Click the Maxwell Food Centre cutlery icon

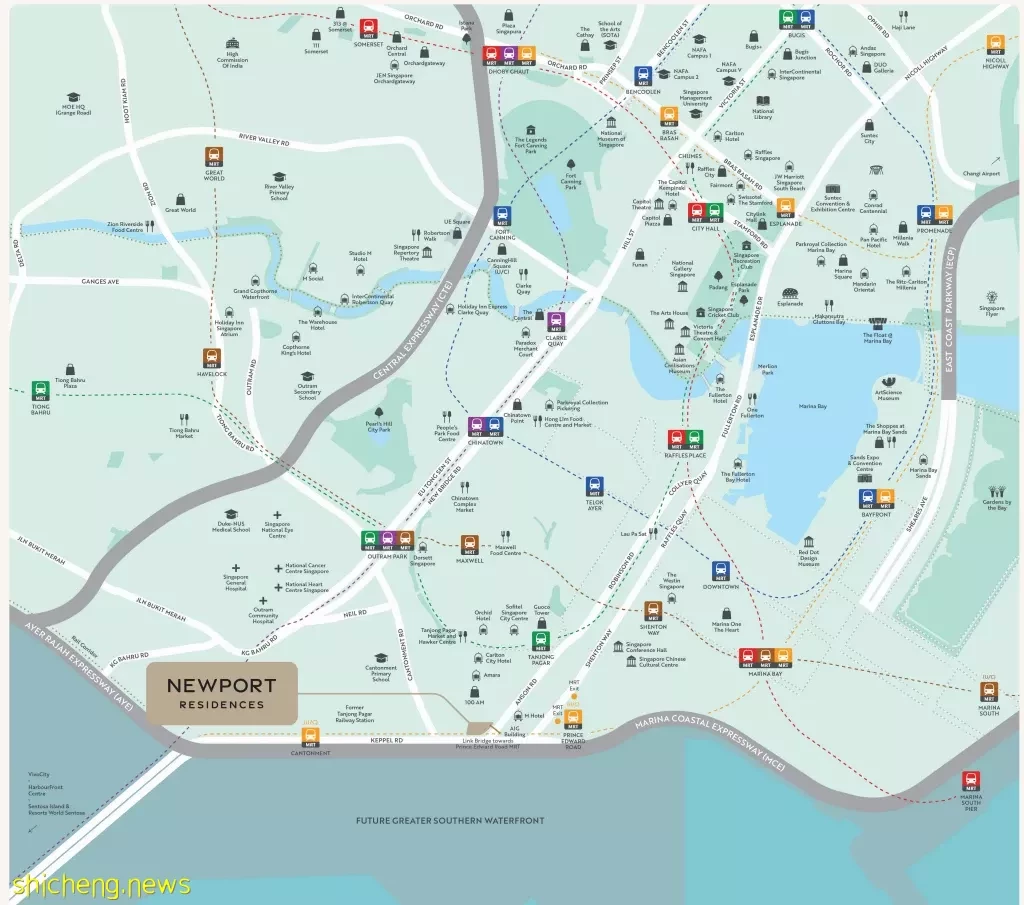point(505,537)
